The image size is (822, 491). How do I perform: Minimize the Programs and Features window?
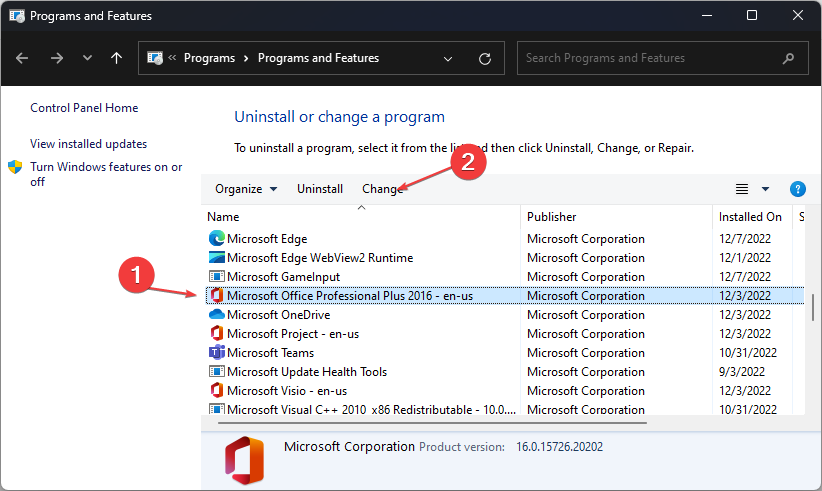[707, 16]
